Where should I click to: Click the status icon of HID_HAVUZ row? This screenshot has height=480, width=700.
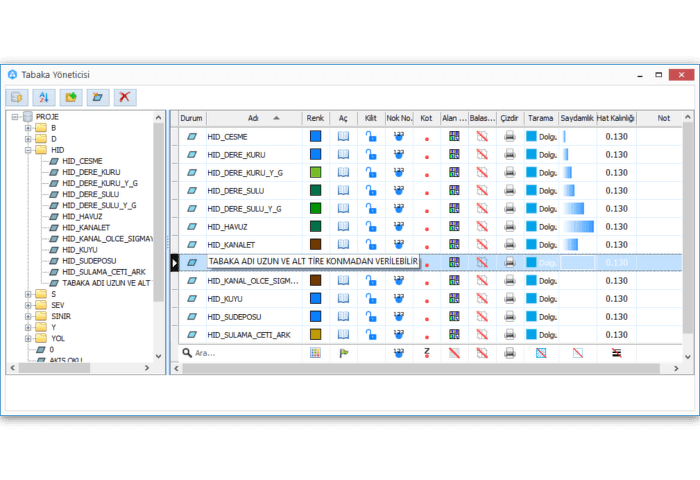click(x=192, y=226)
